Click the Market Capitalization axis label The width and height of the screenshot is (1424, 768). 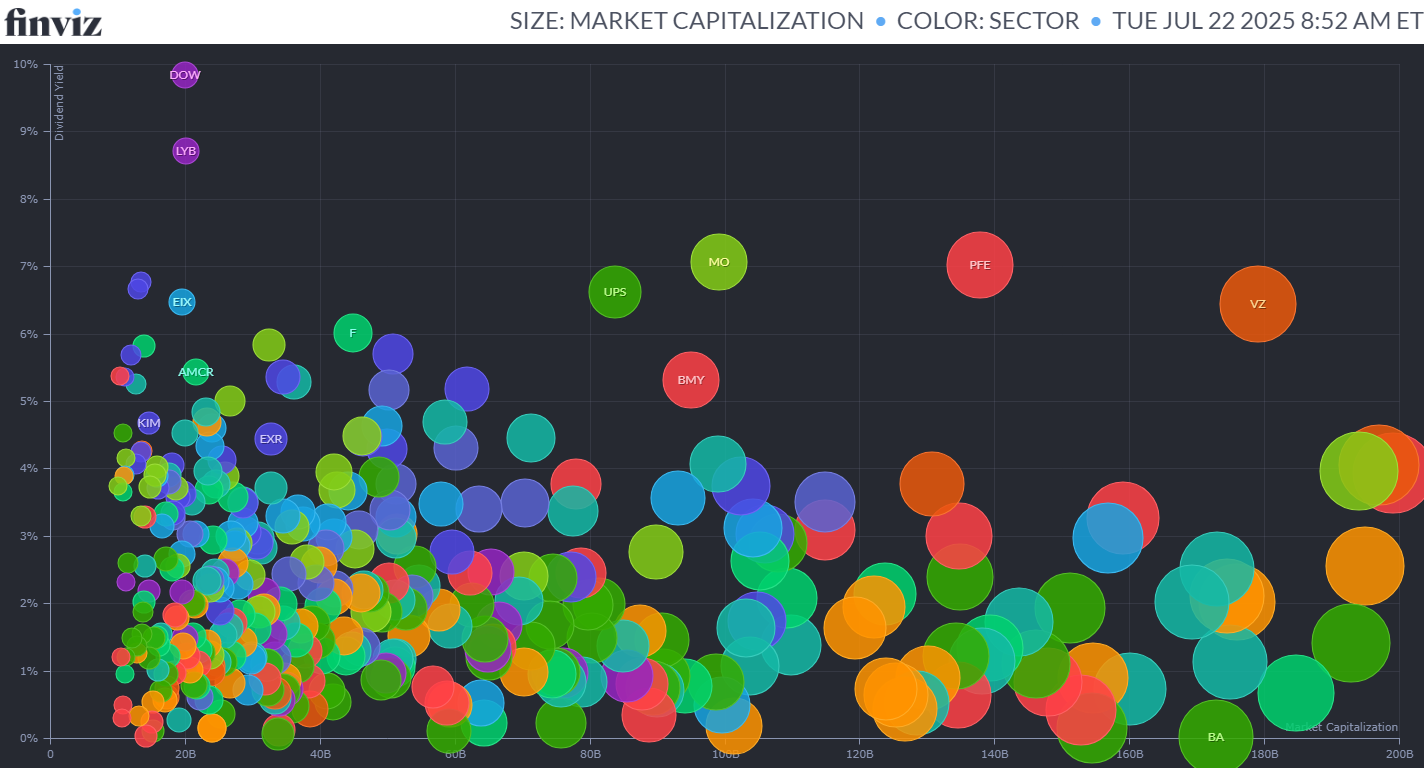[x=1341, y=727]
